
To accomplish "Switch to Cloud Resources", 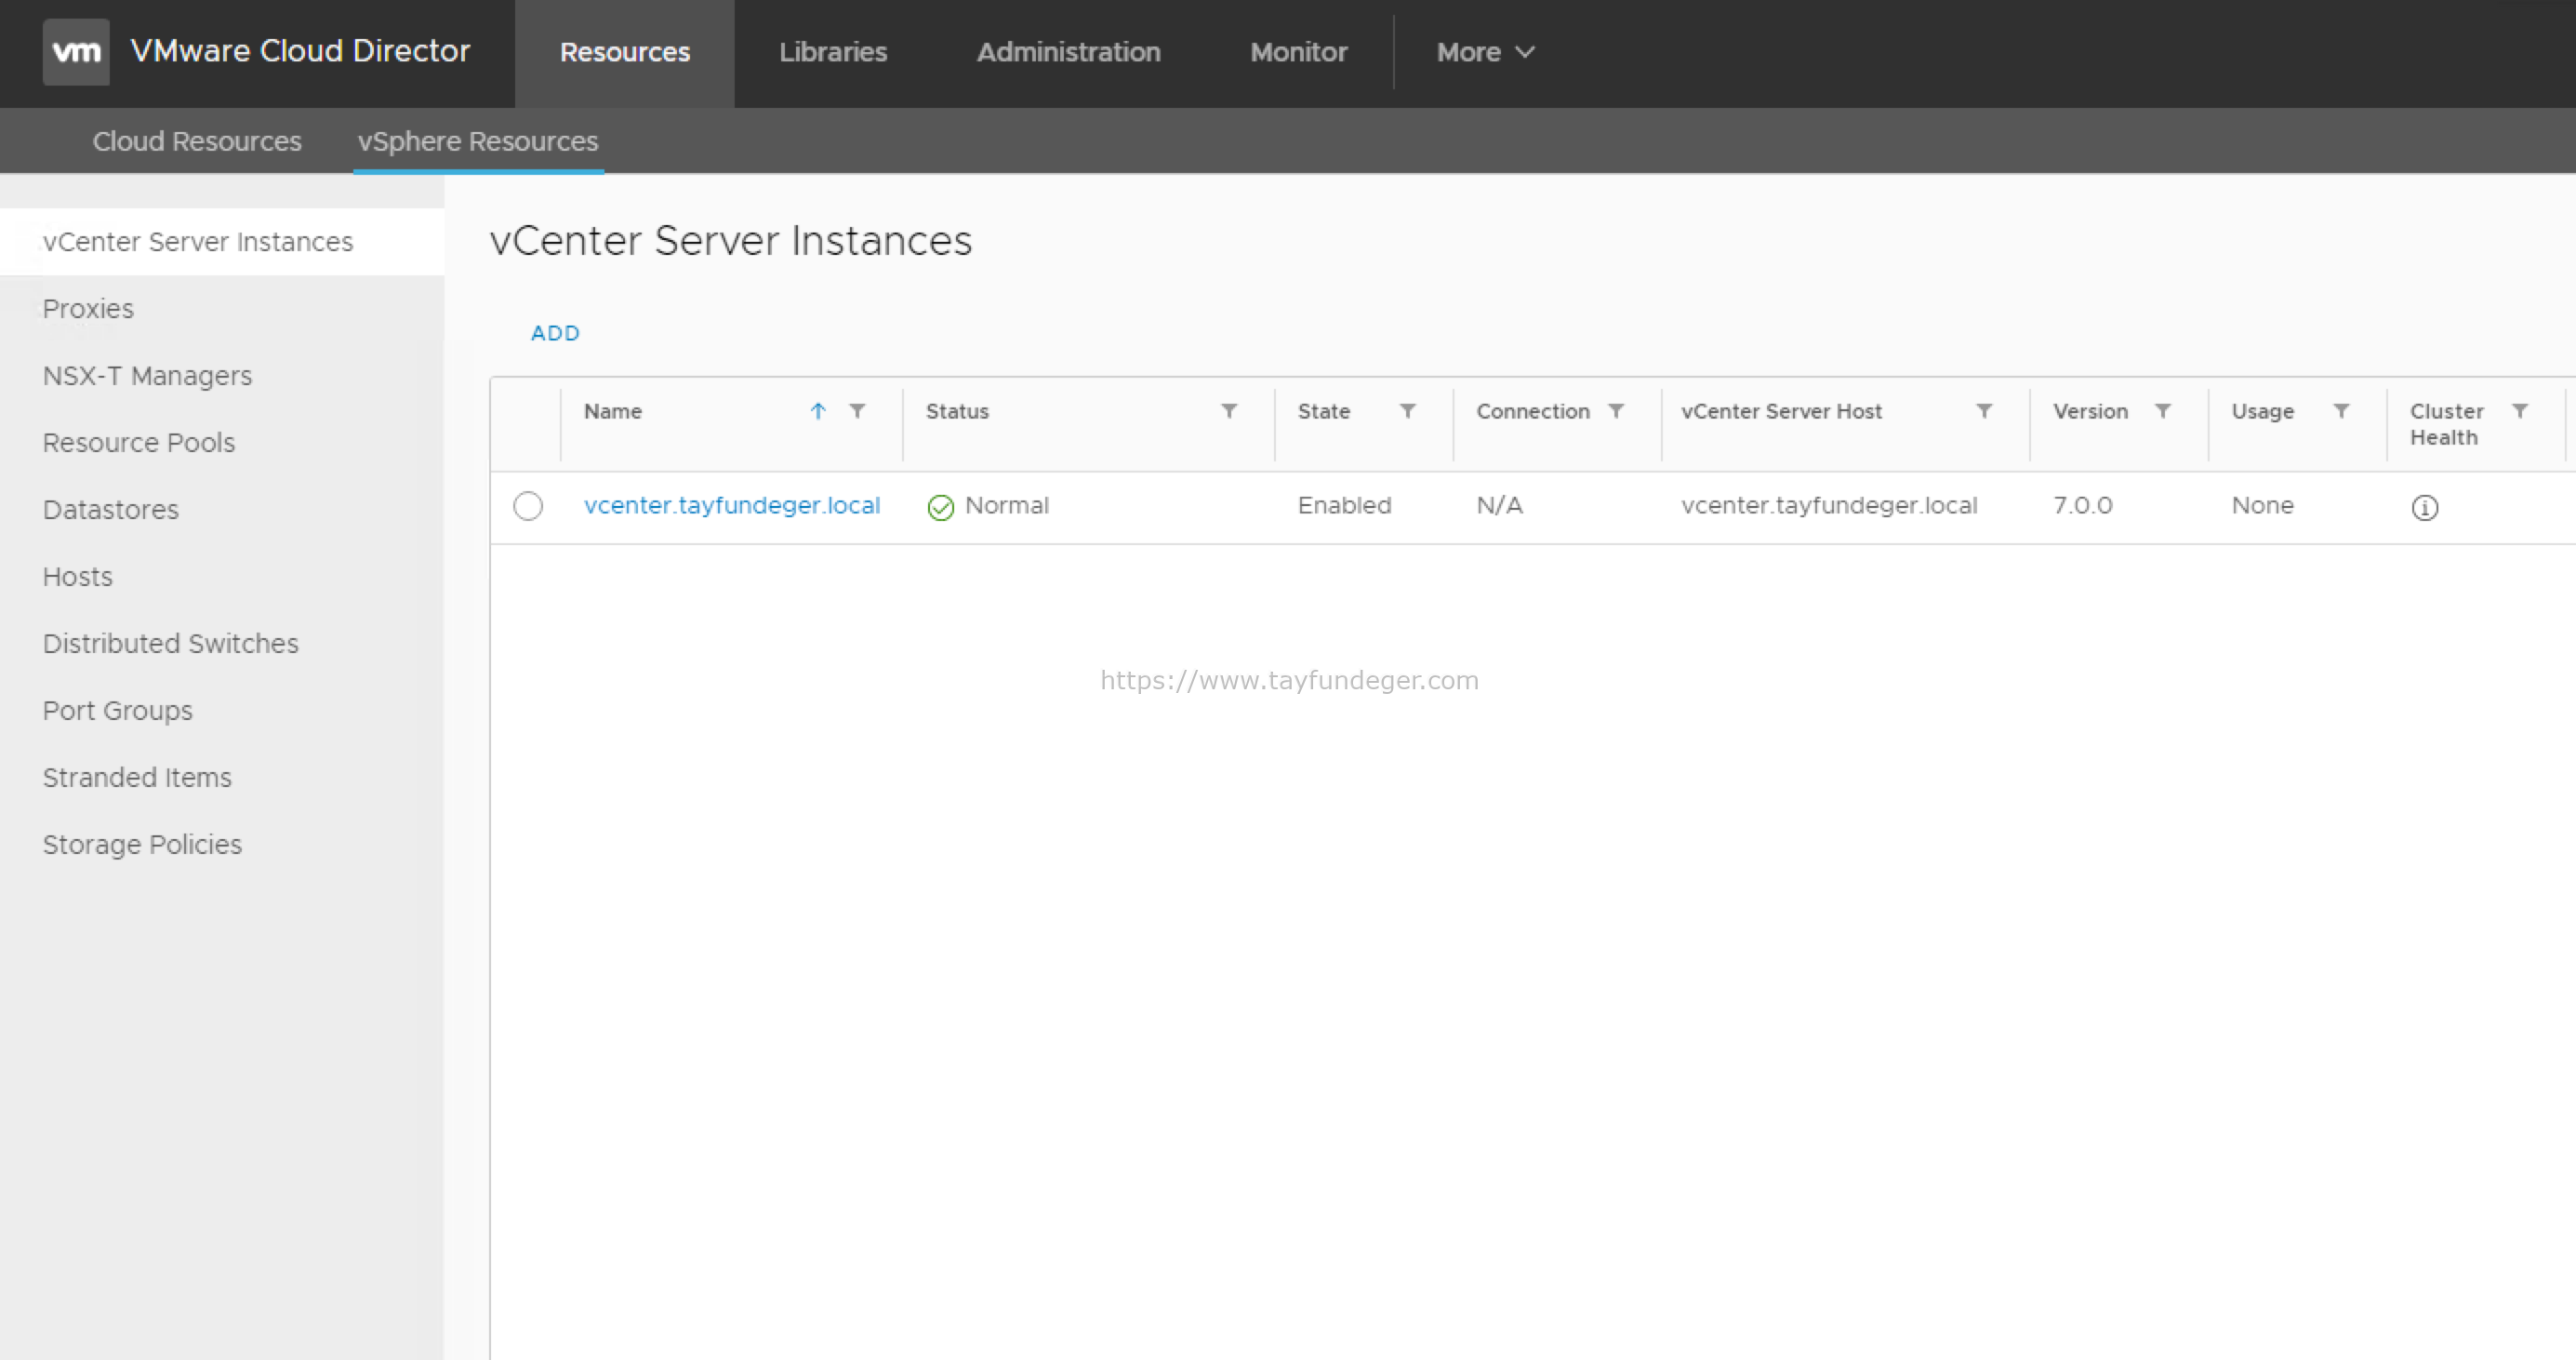I will click(x=197, y=141).
